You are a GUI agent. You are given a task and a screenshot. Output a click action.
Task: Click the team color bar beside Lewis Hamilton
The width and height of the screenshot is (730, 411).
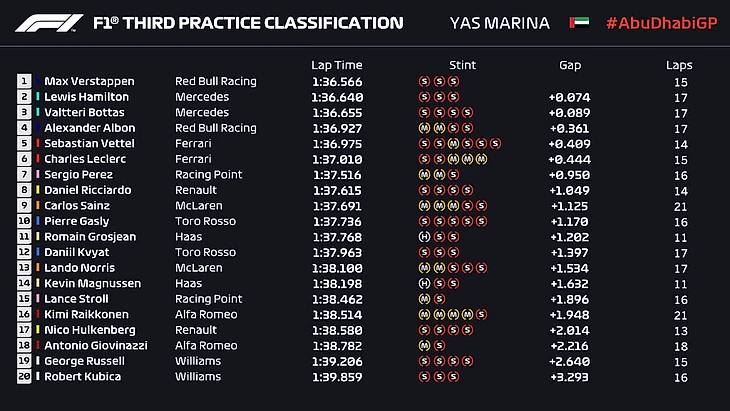40,97
